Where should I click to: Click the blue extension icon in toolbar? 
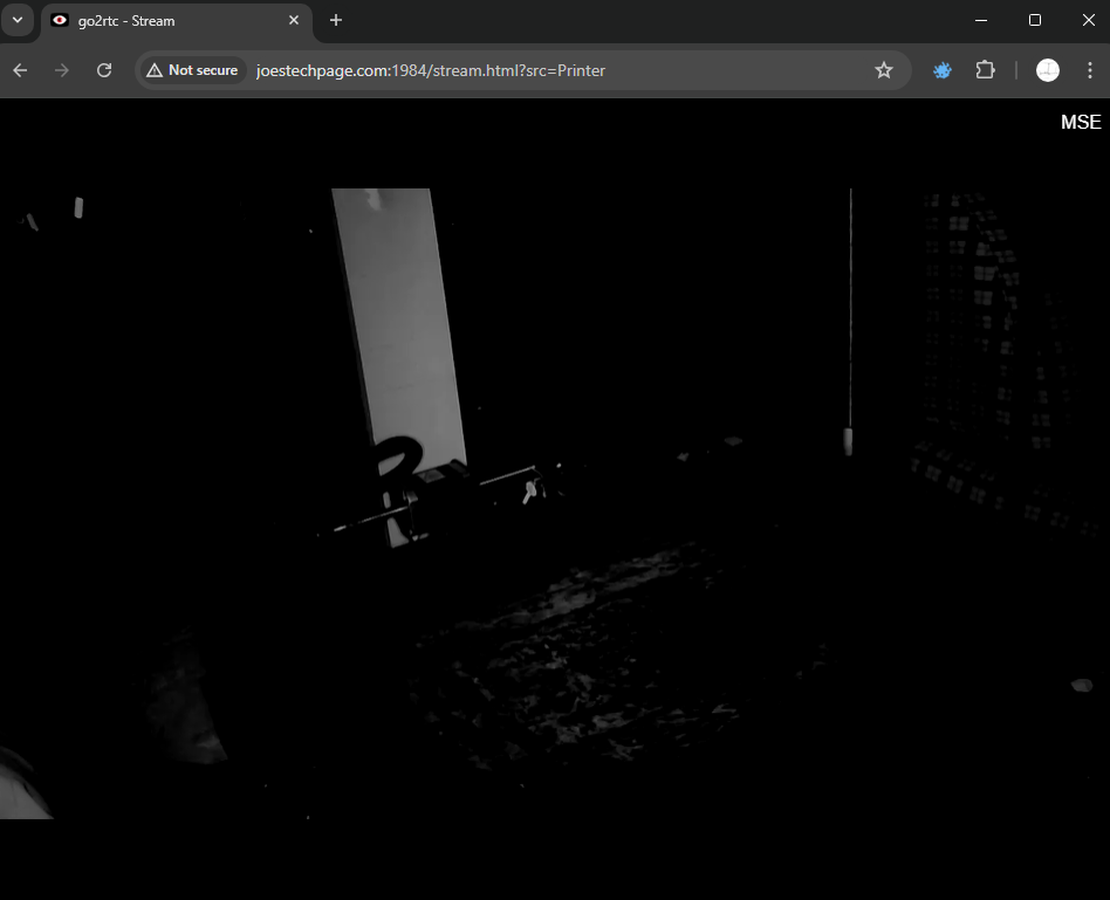(x=942, y=70)
